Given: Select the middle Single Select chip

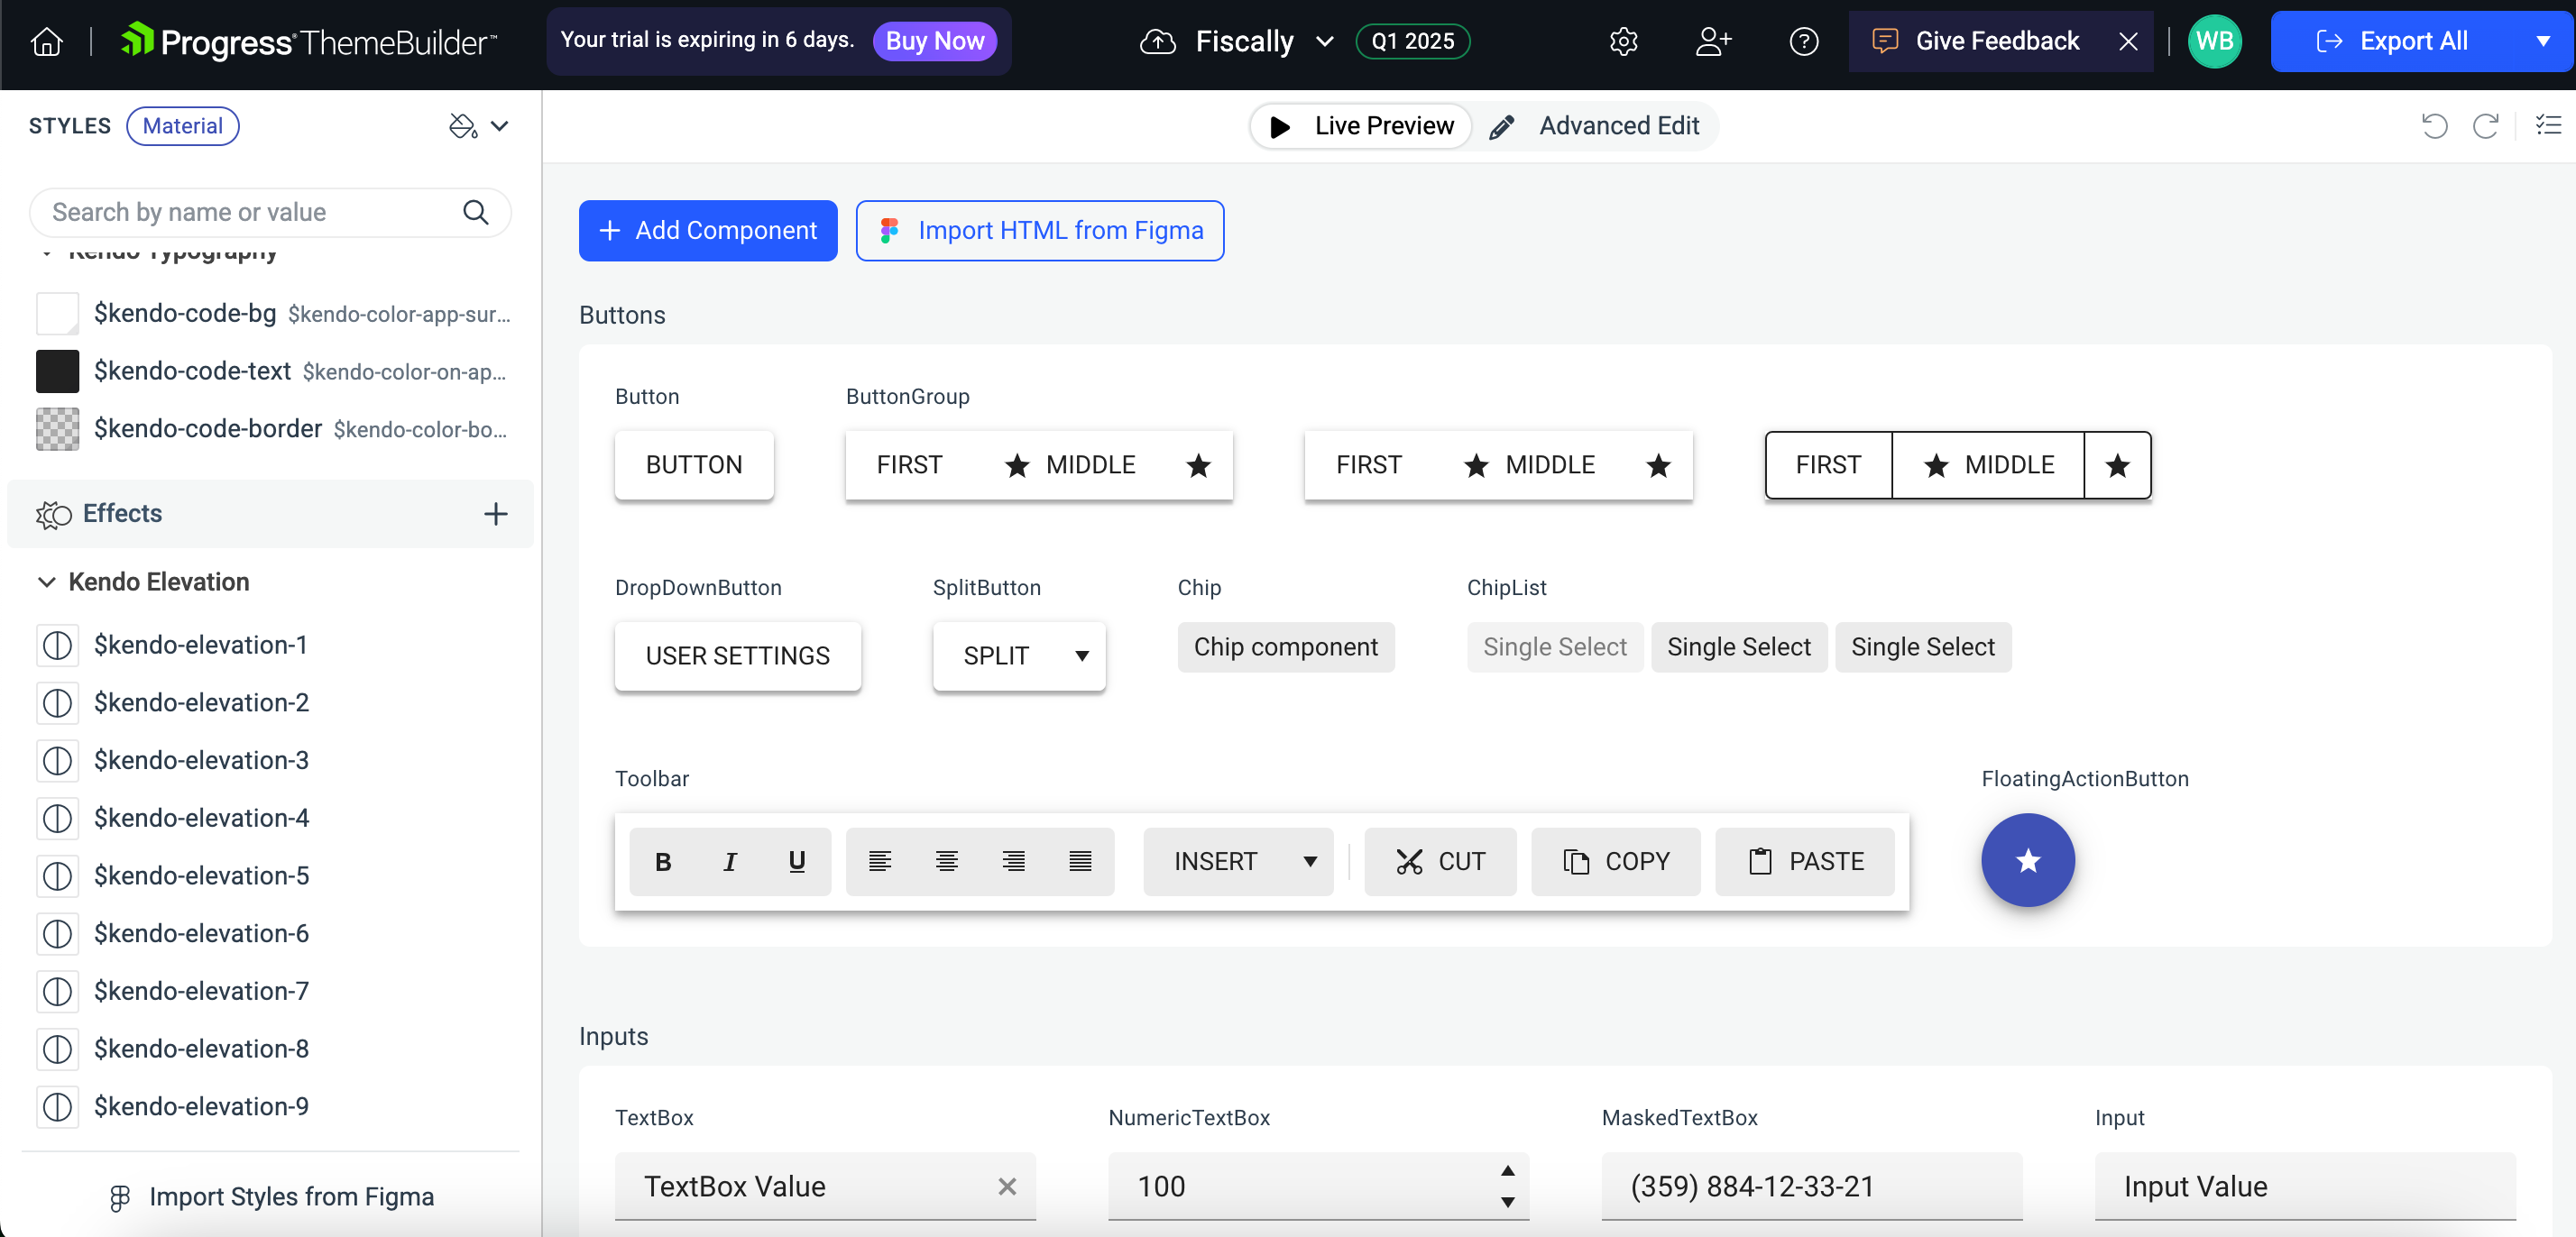Looking at the screenshot, I should pos(1739,647).
